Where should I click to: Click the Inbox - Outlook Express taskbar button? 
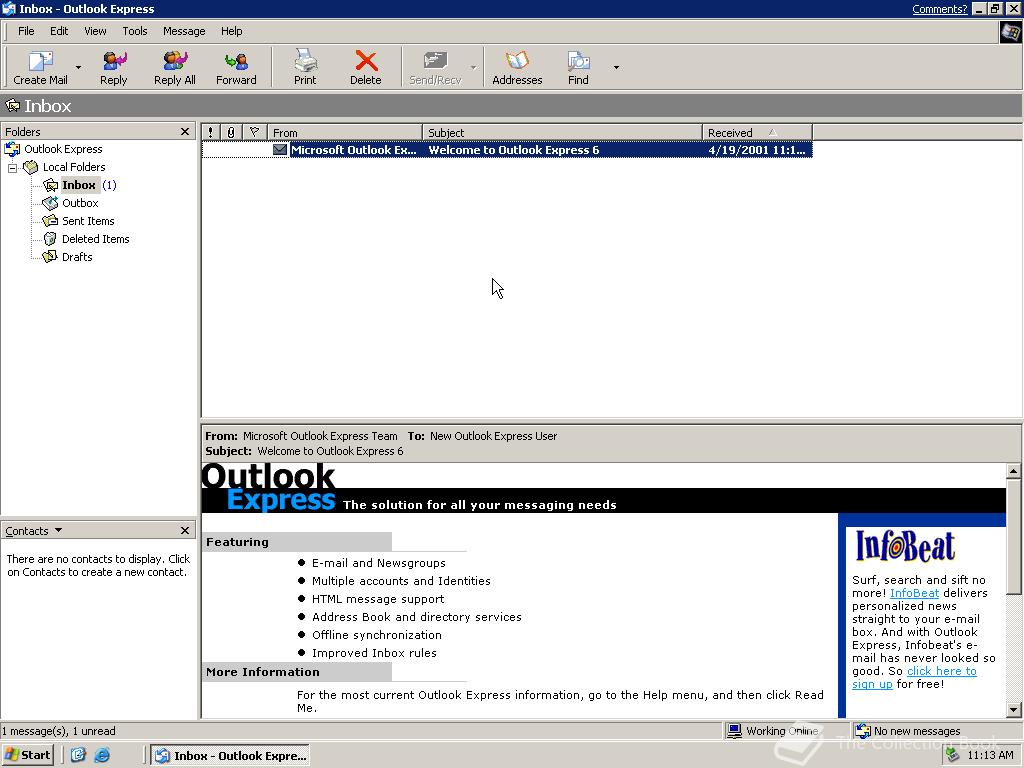point(231,756)
